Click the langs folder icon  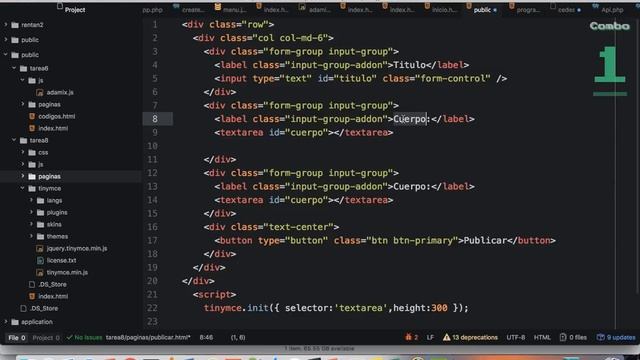click(40, 200)
